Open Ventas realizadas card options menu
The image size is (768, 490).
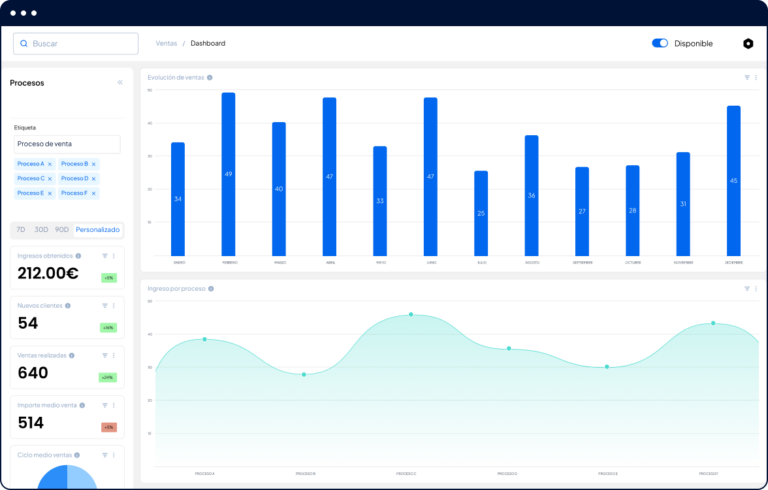tap(114, 356)
